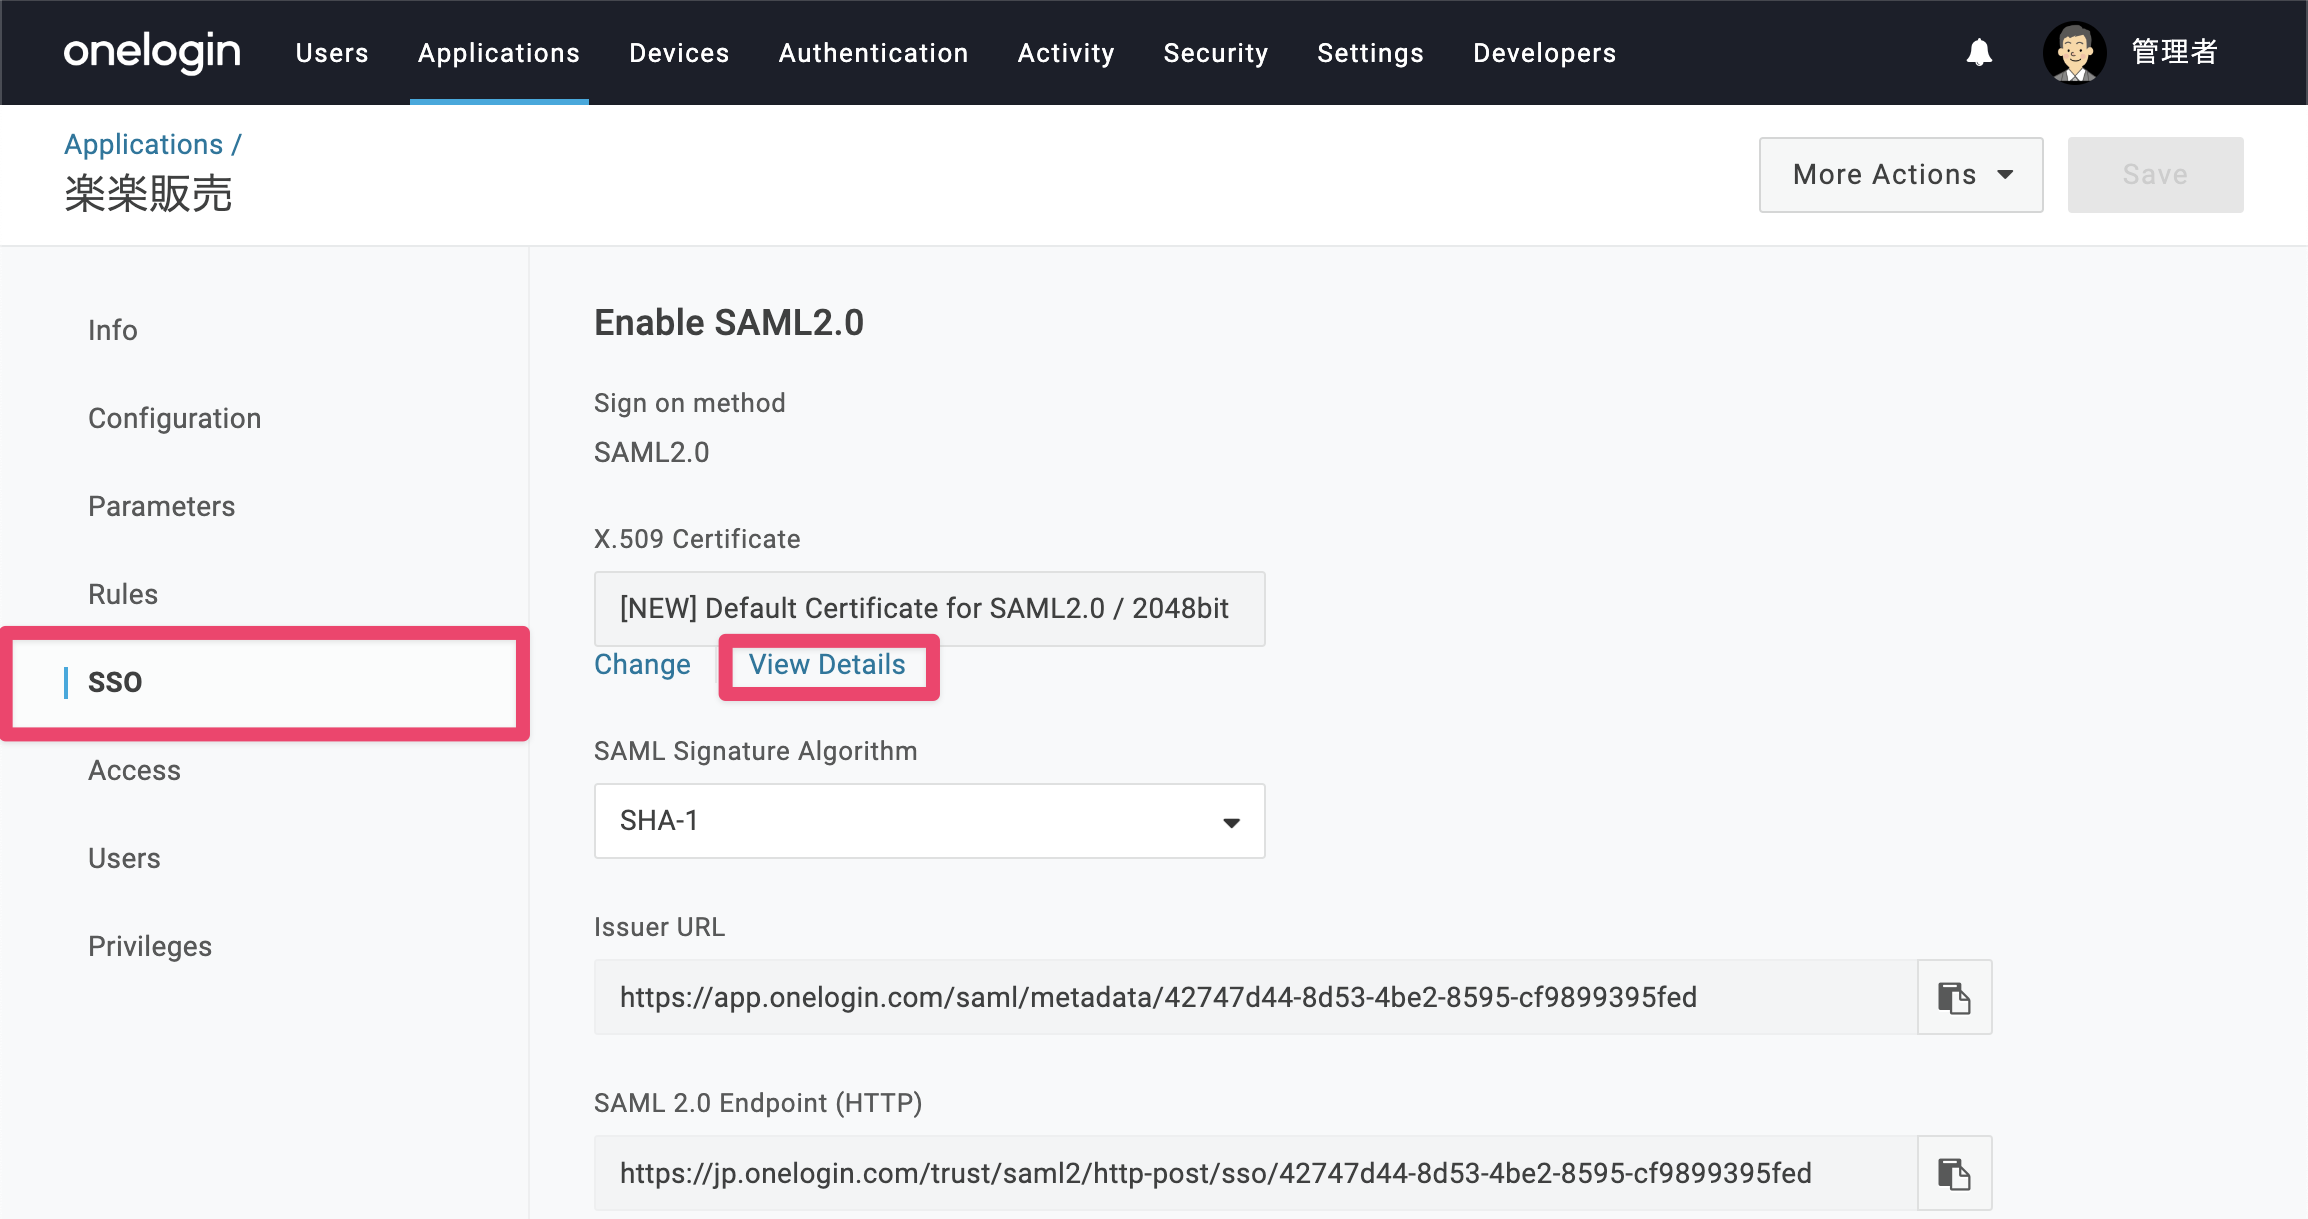This screenshot has height=1219, width=2308.
Task: Open the Settings top menu
Action: click(x=1370, y=53)
